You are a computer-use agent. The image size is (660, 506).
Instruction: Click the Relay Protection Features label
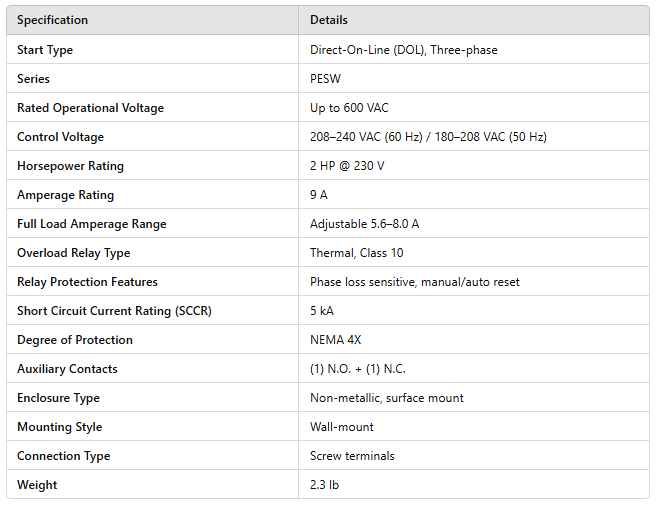click(87, 282)
